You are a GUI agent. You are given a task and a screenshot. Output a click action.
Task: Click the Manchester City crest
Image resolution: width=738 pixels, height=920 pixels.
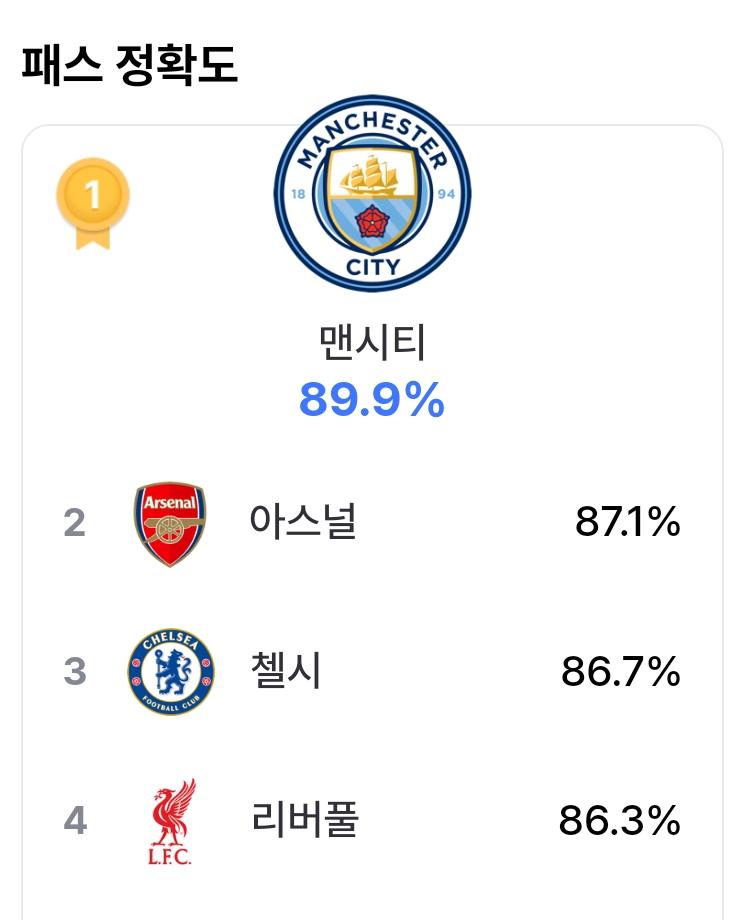coord(372,193)
